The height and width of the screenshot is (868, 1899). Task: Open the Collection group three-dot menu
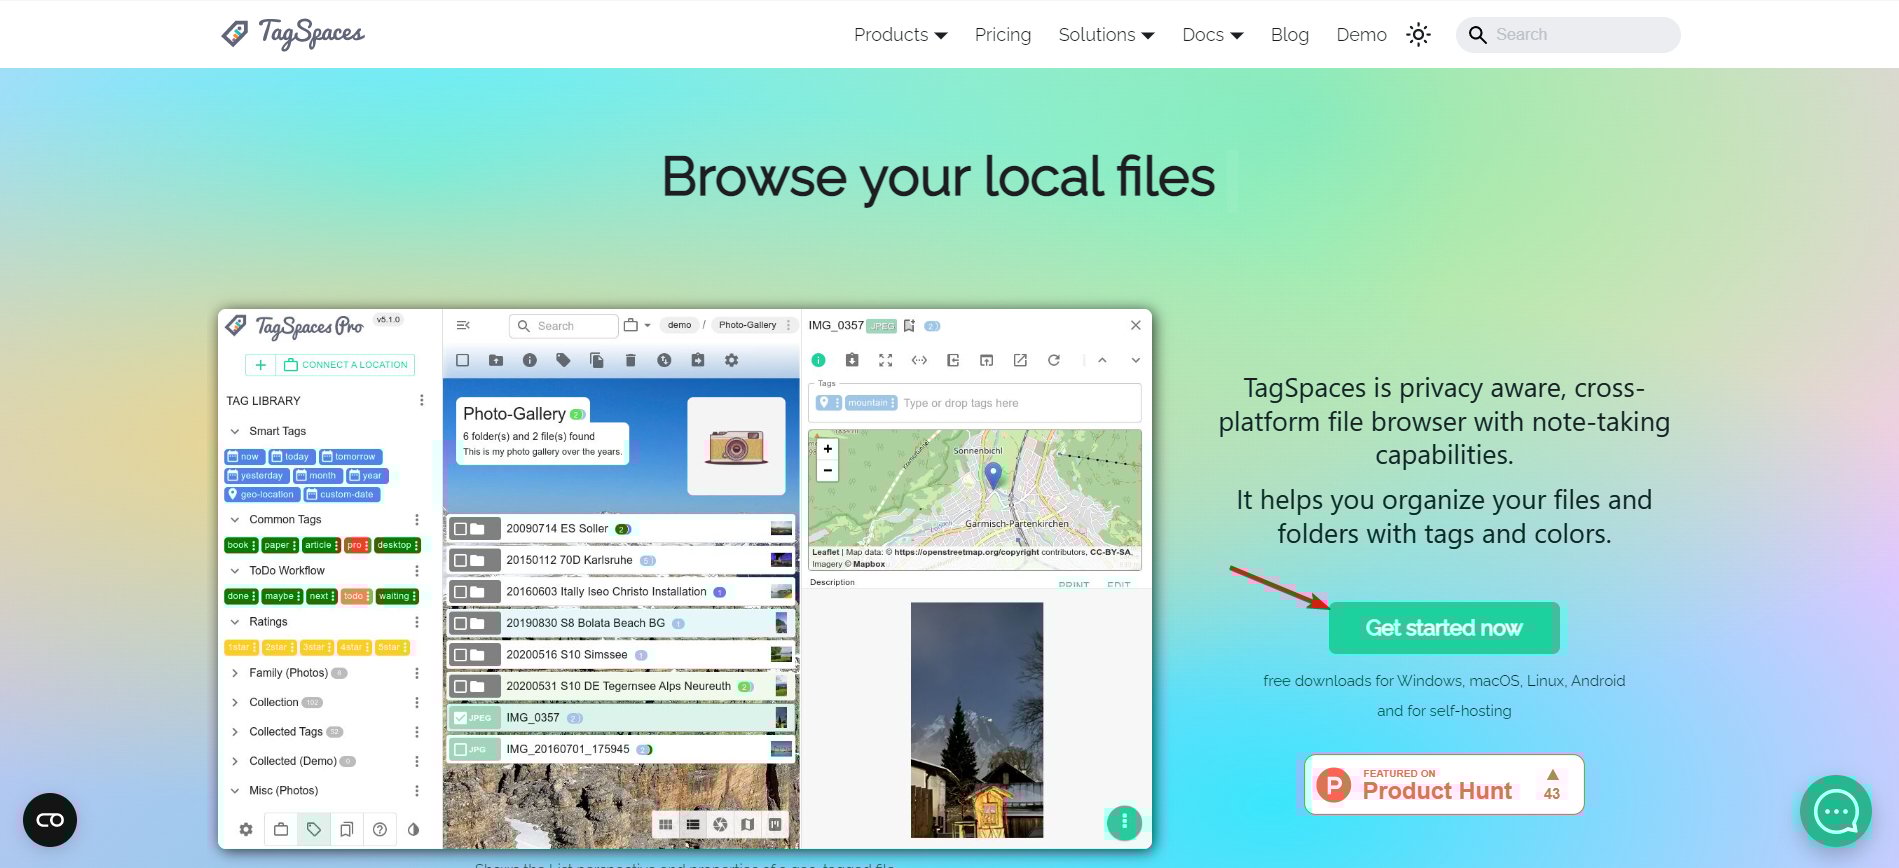pos(417,703)
